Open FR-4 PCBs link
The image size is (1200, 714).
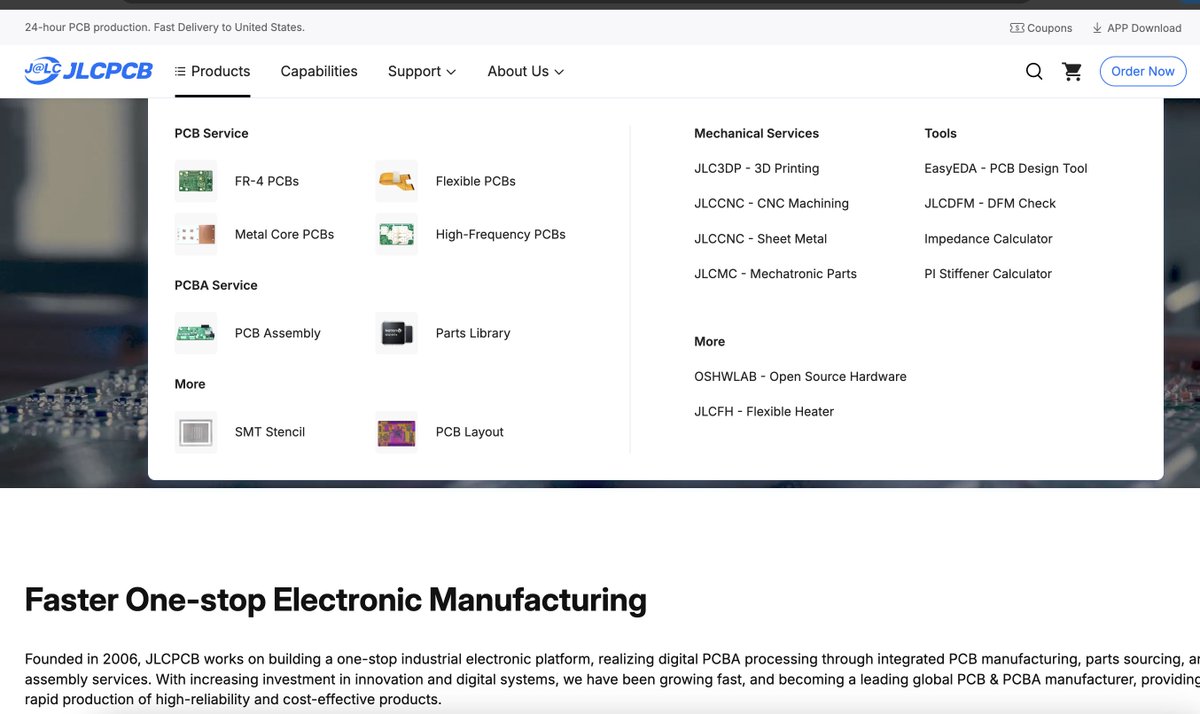point(267,181)
